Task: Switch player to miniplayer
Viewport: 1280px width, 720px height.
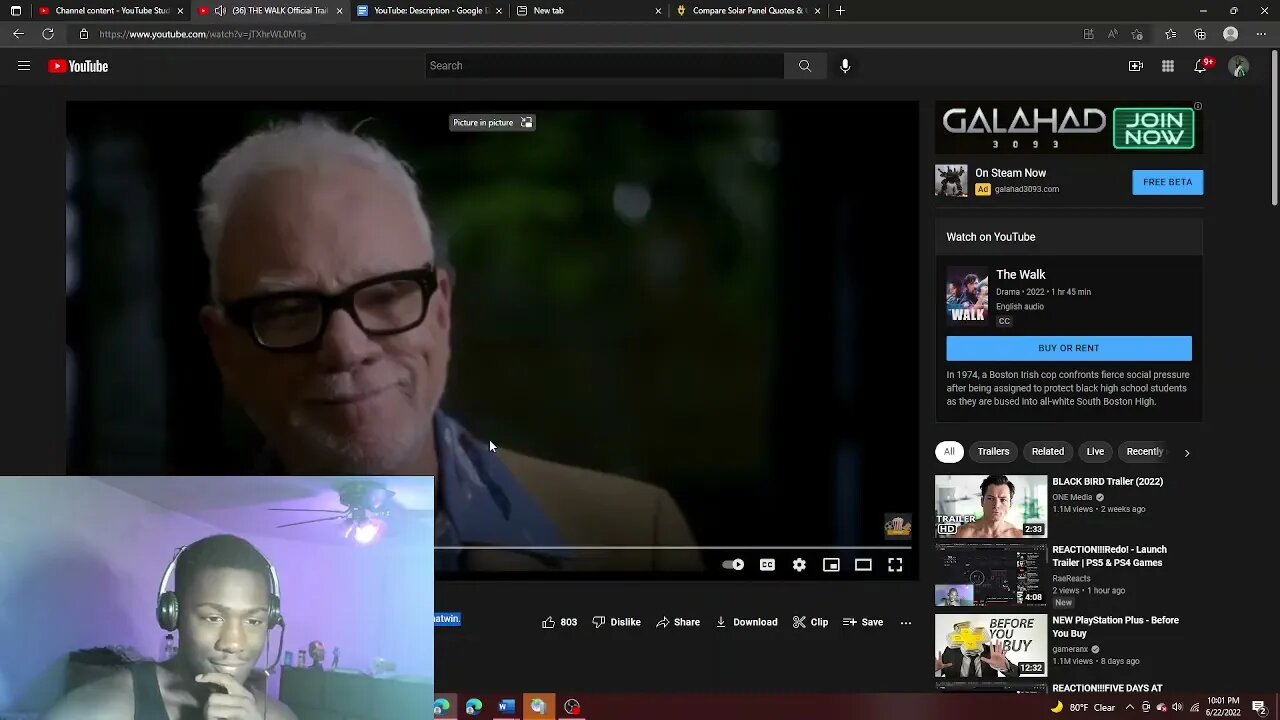Action: pos(831,565)
